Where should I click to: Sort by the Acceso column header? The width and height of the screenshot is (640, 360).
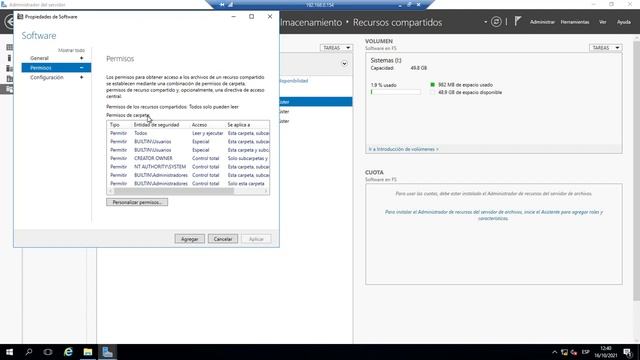[199, 124]
